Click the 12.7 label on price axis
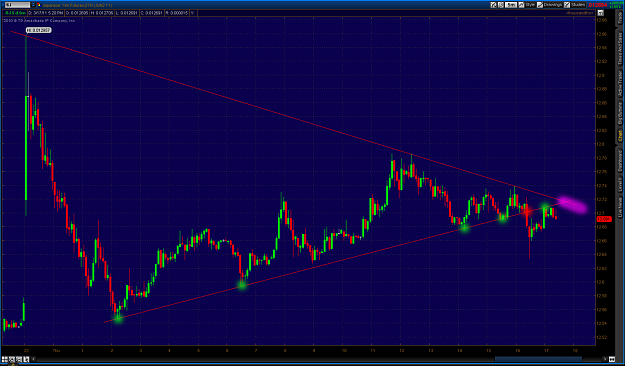This screenshot has width=625, height=366. tap(601, 213)
